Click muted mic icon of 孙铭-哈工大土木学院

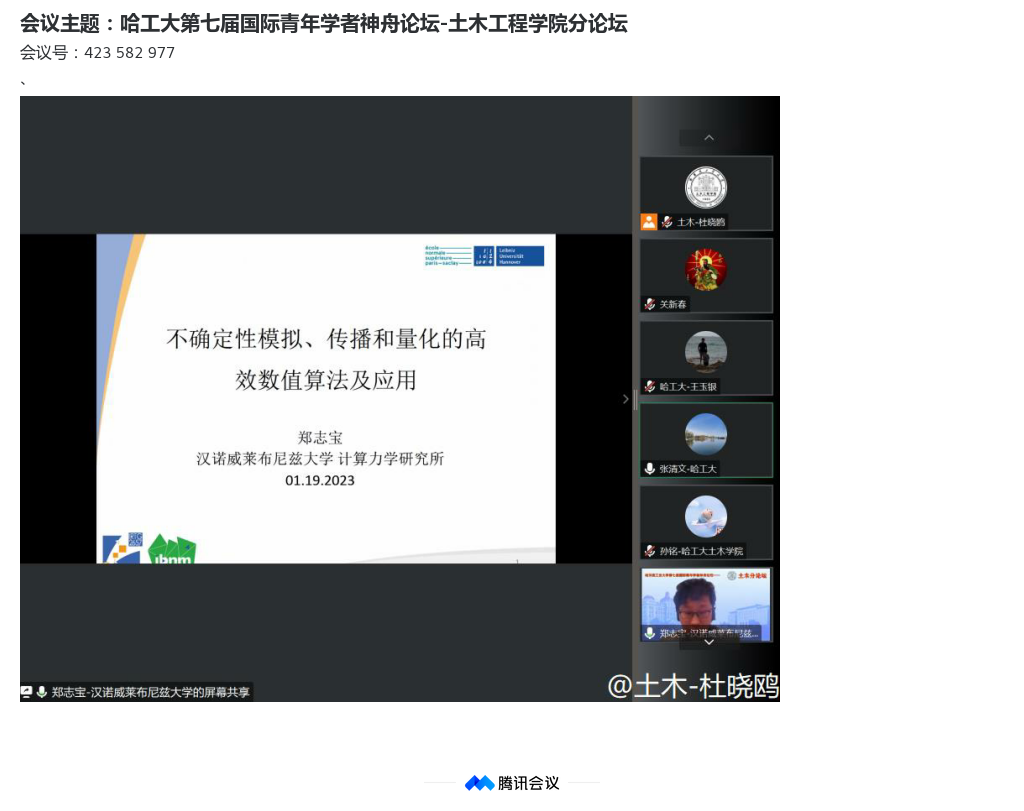click(650, 551)
